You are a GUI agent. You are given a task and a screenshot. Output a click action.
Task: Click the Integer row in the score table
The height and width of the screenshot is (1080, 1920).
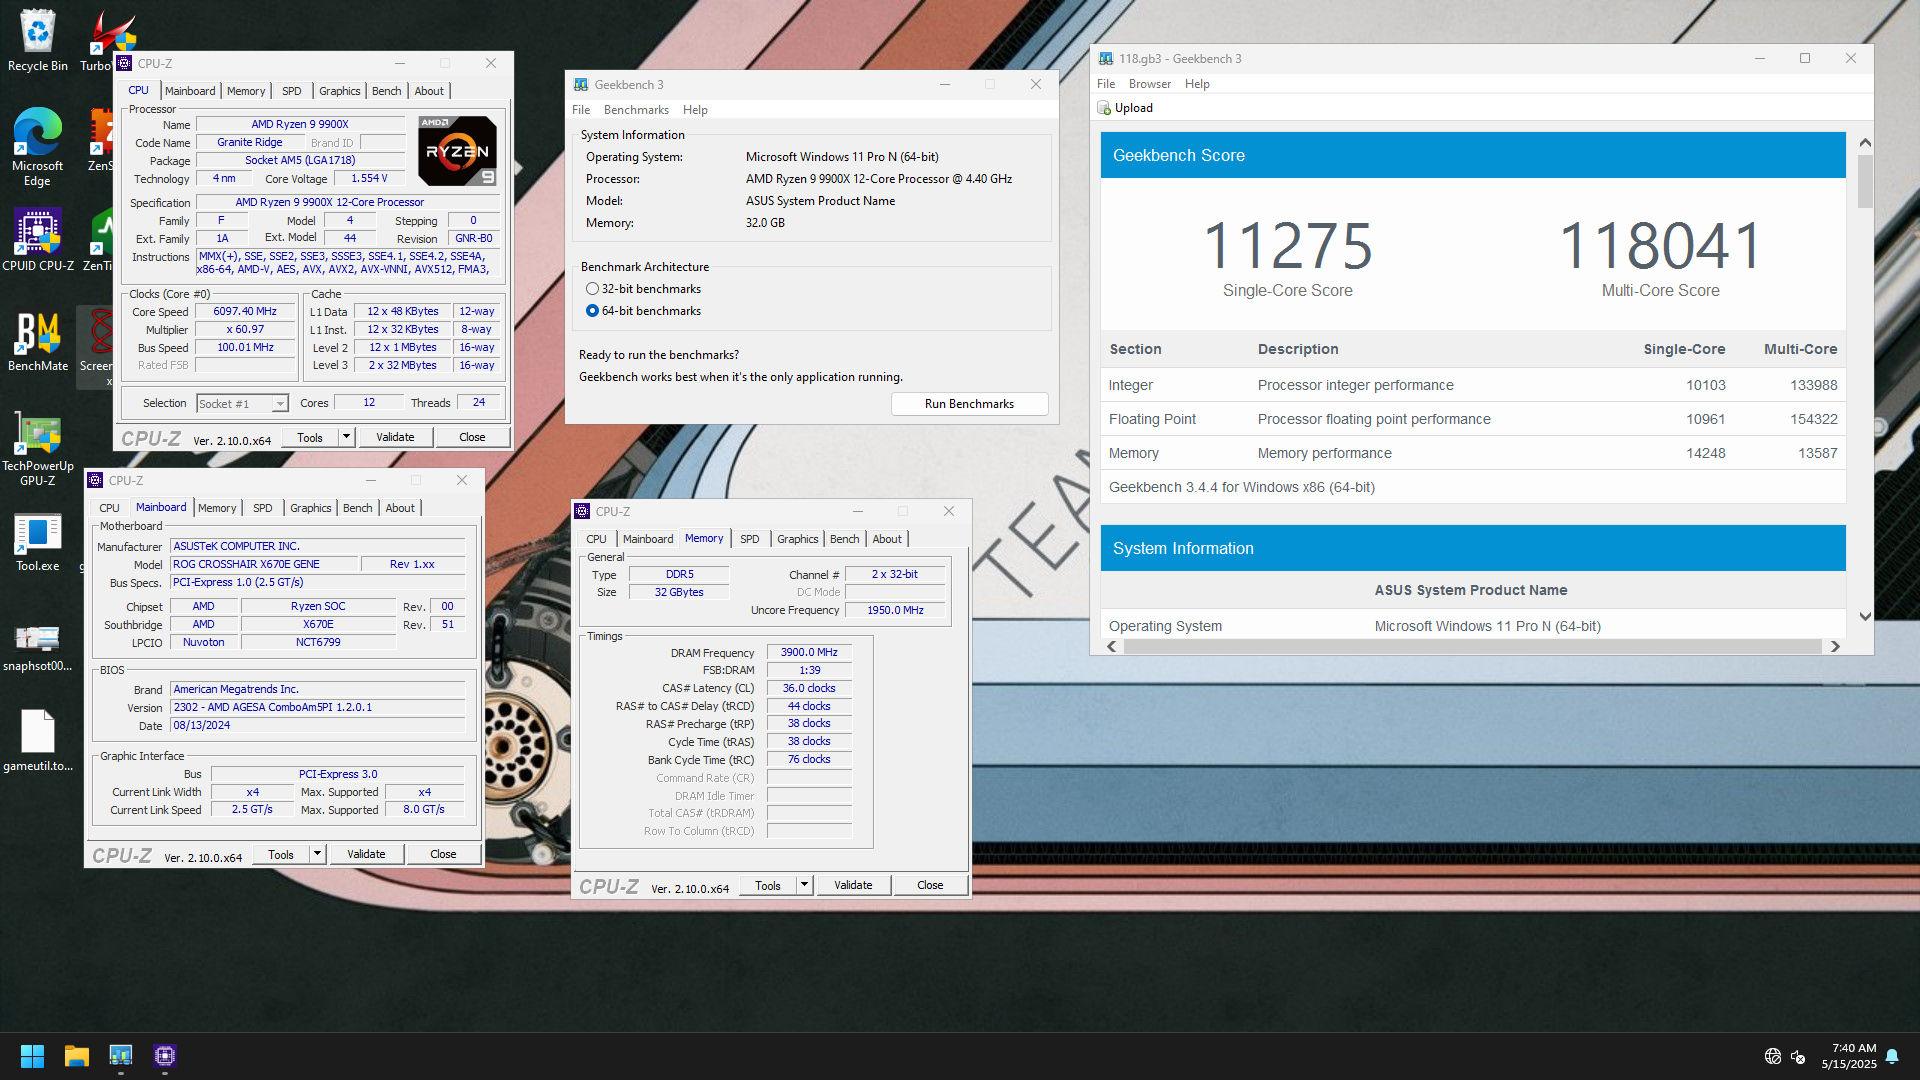click(1473, 385)
